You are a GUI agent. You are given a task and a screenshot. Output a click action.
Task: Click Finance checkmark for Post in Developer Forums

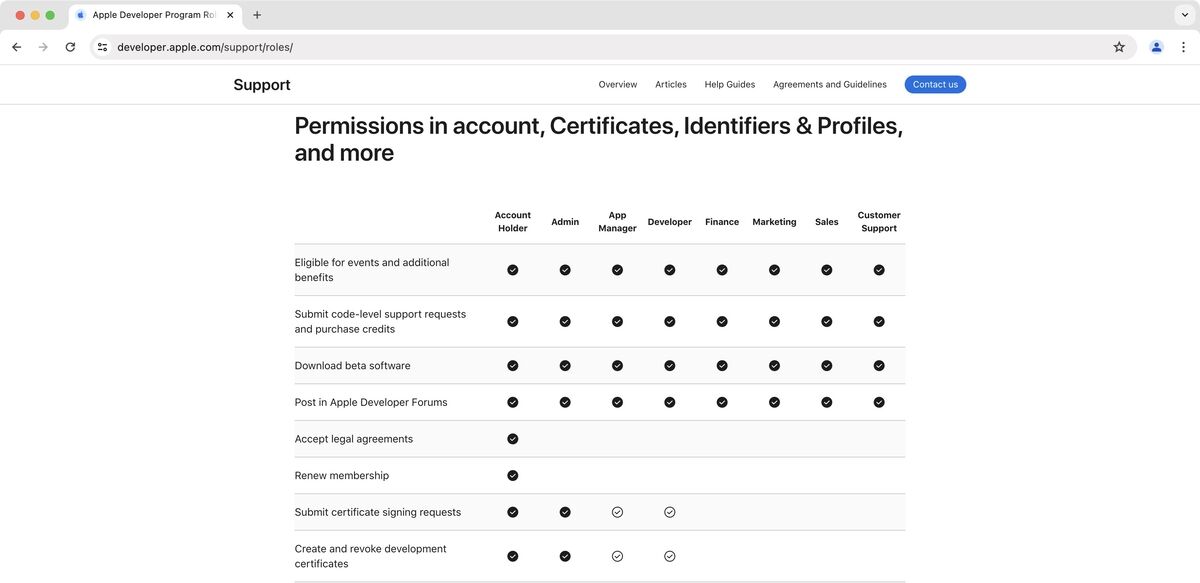pyautogui.click(x=722, y=402)
